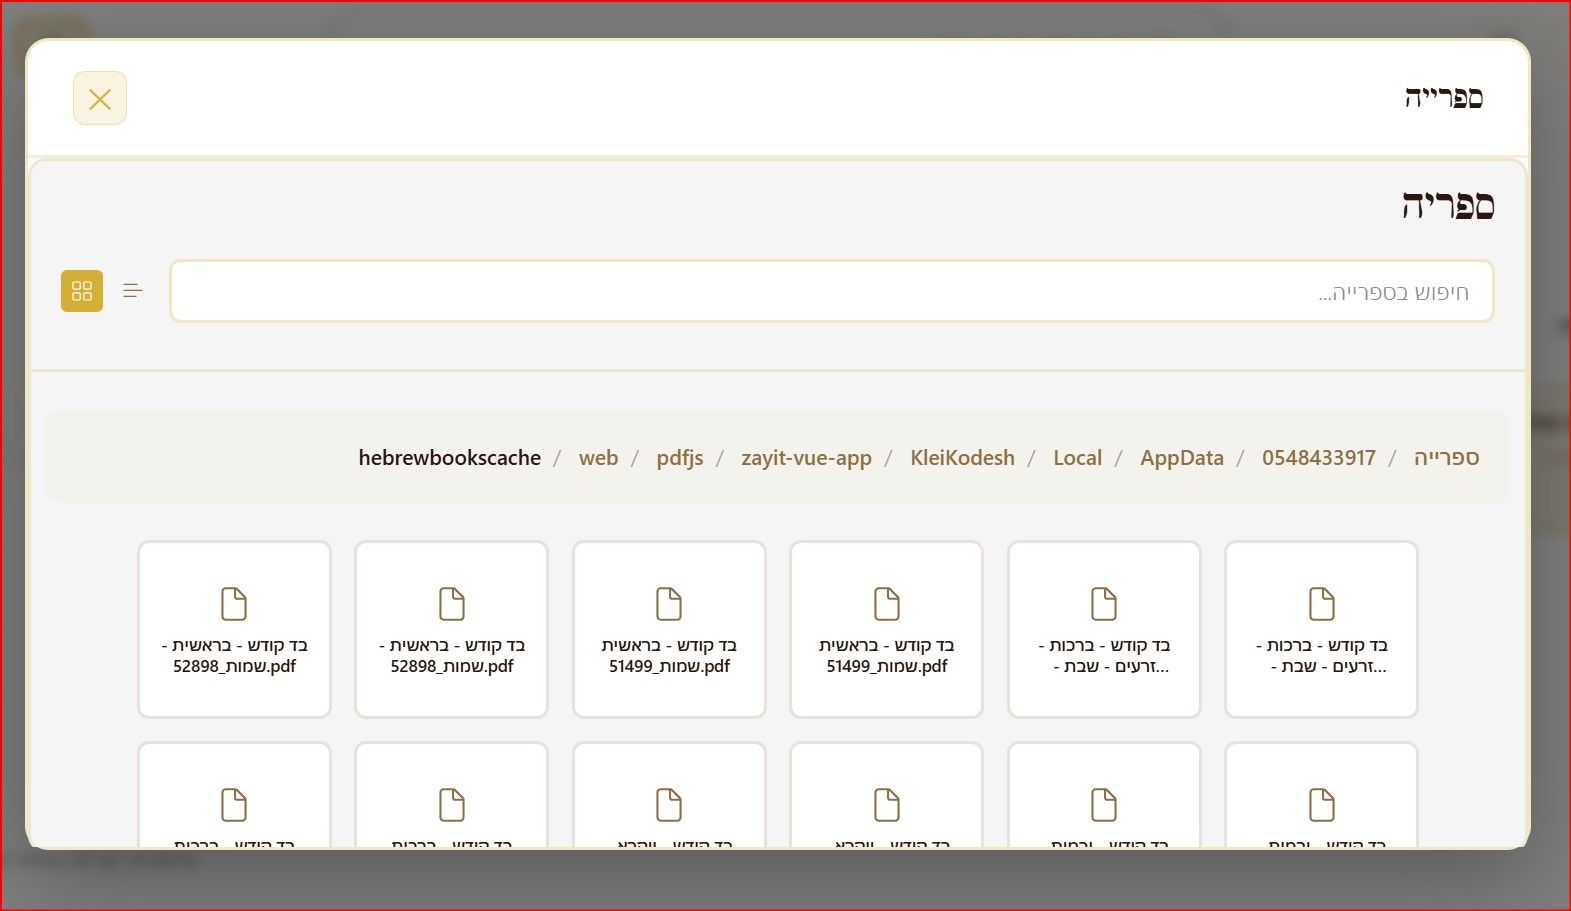Focus the library search field
Viewport: 1571px width, 911px height.
832,291
